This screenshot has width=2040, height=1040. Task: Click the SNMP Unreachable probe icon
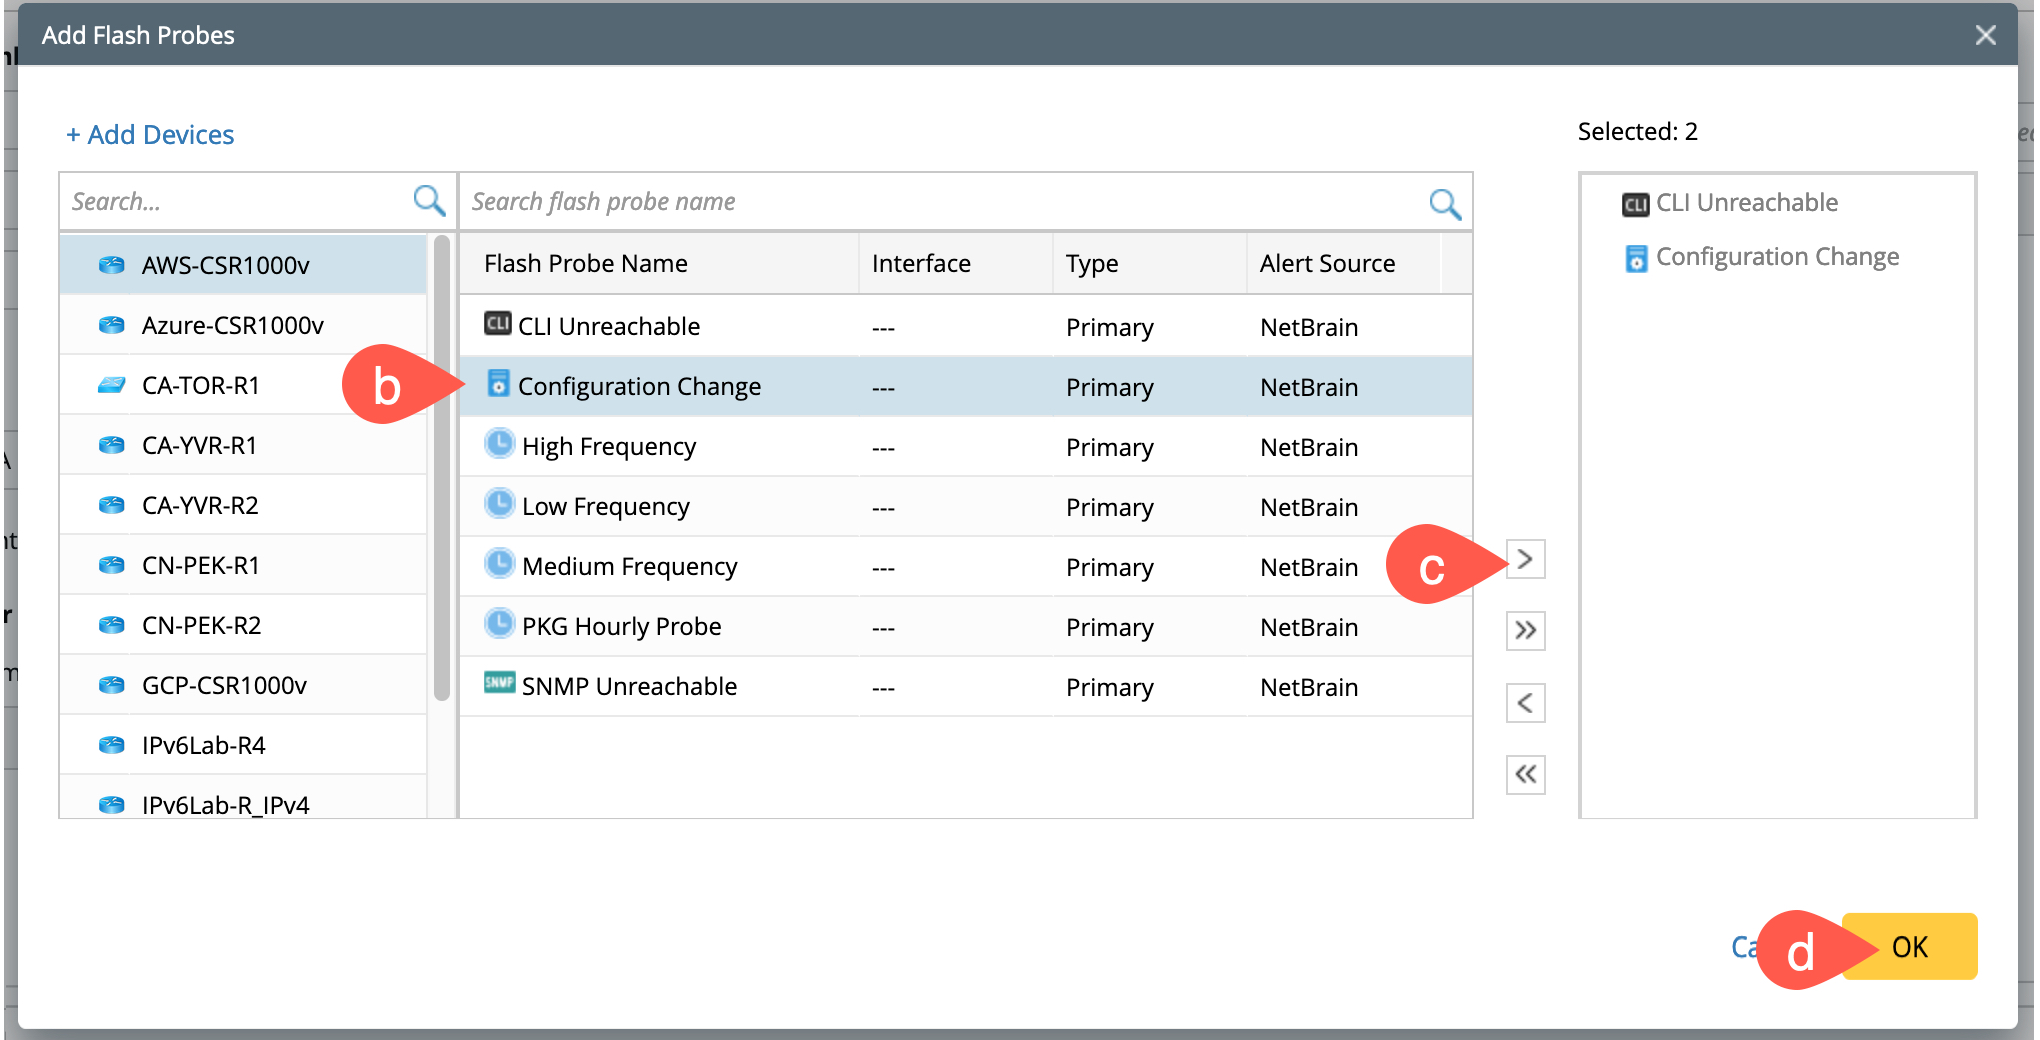(499, 683)
